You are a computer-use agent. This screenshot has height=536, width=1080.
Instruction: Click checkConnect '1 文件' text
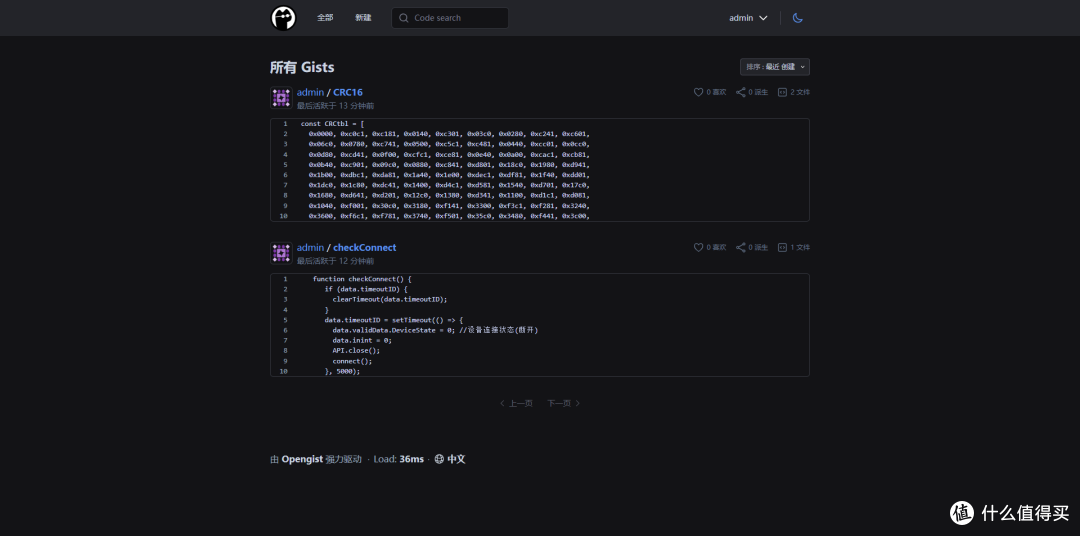[800, 247]
